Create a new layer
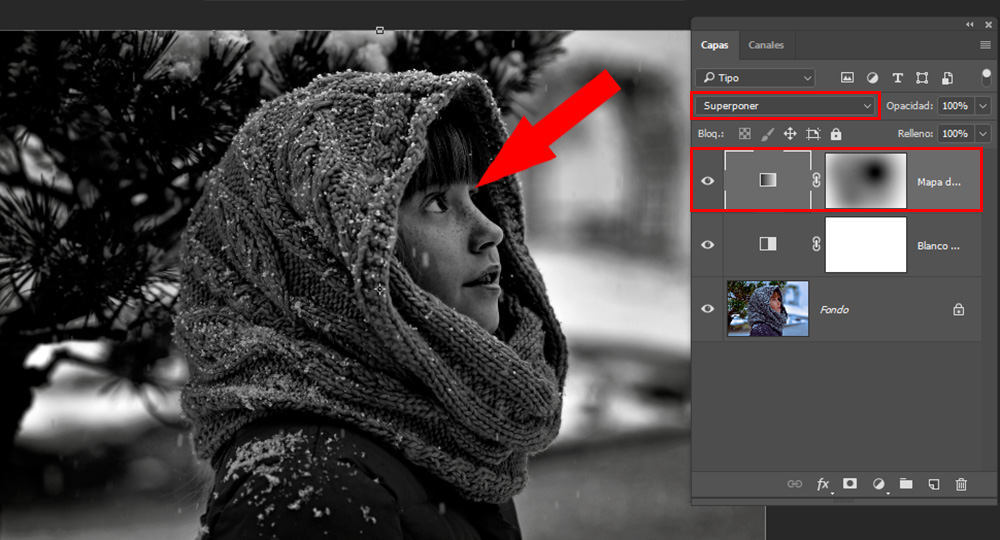 (x=934, y=485)
